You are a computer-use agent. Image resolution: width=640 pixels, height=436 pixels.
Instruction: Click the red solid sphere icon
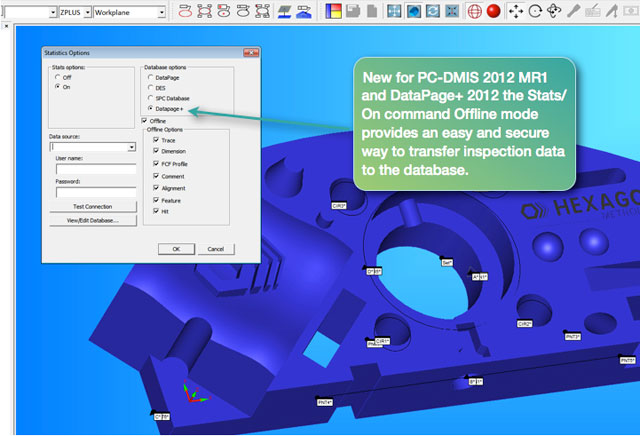tap(493, 12)
